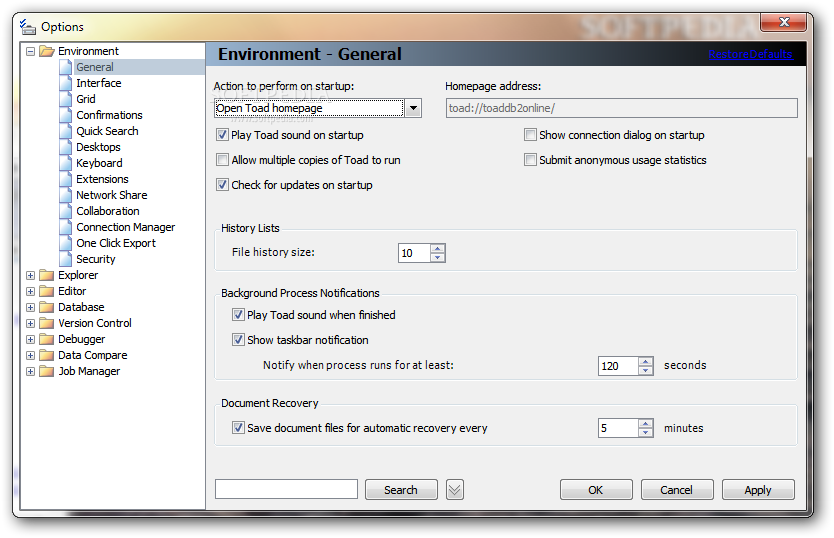Close the Options dialog

783,22
